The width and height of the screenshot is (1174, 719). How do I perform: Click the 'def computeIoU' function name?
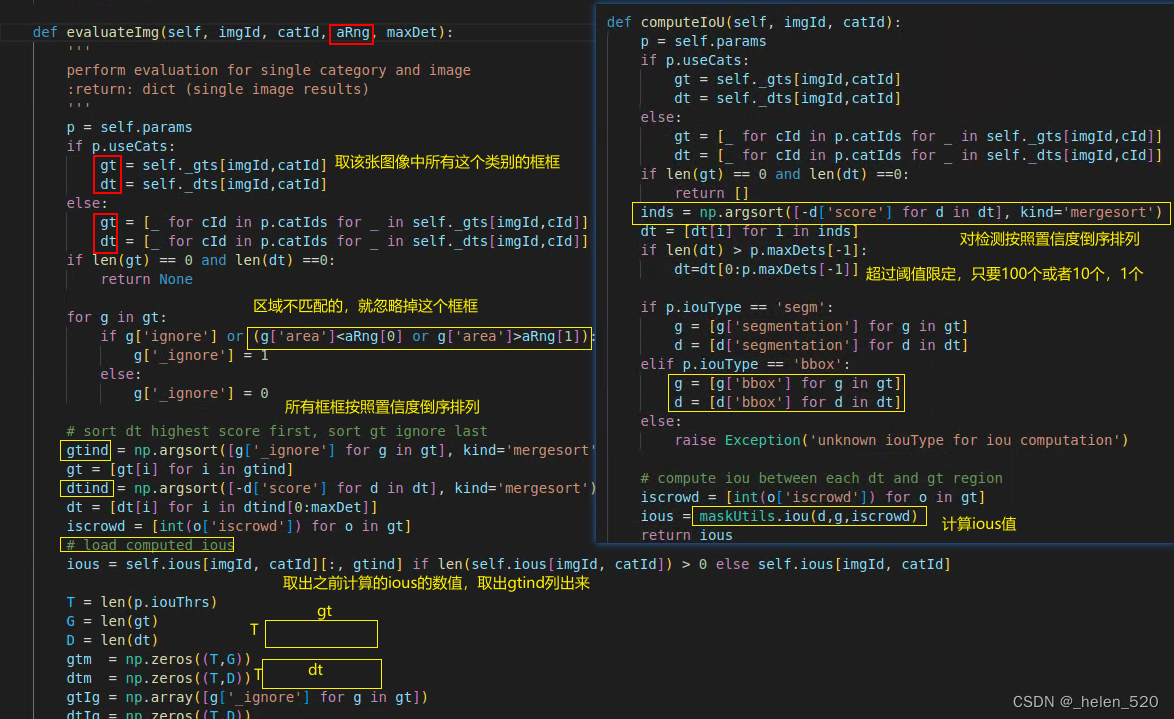(x=683, y=22)
